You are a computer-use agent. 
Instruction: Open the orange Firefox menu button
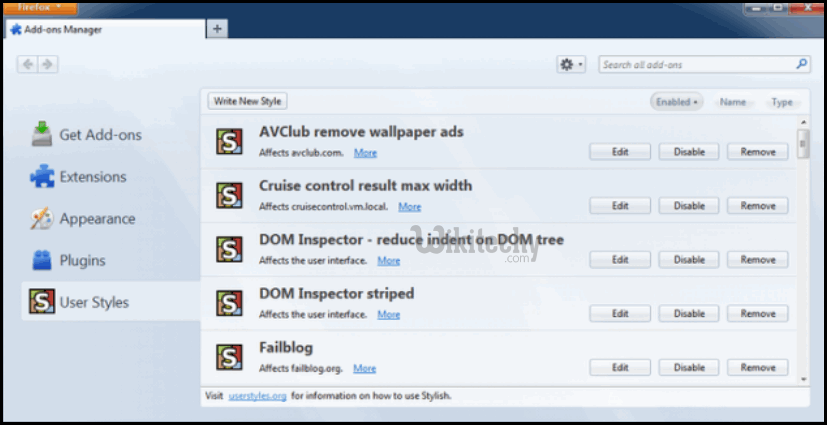click(x=39, y=7)
